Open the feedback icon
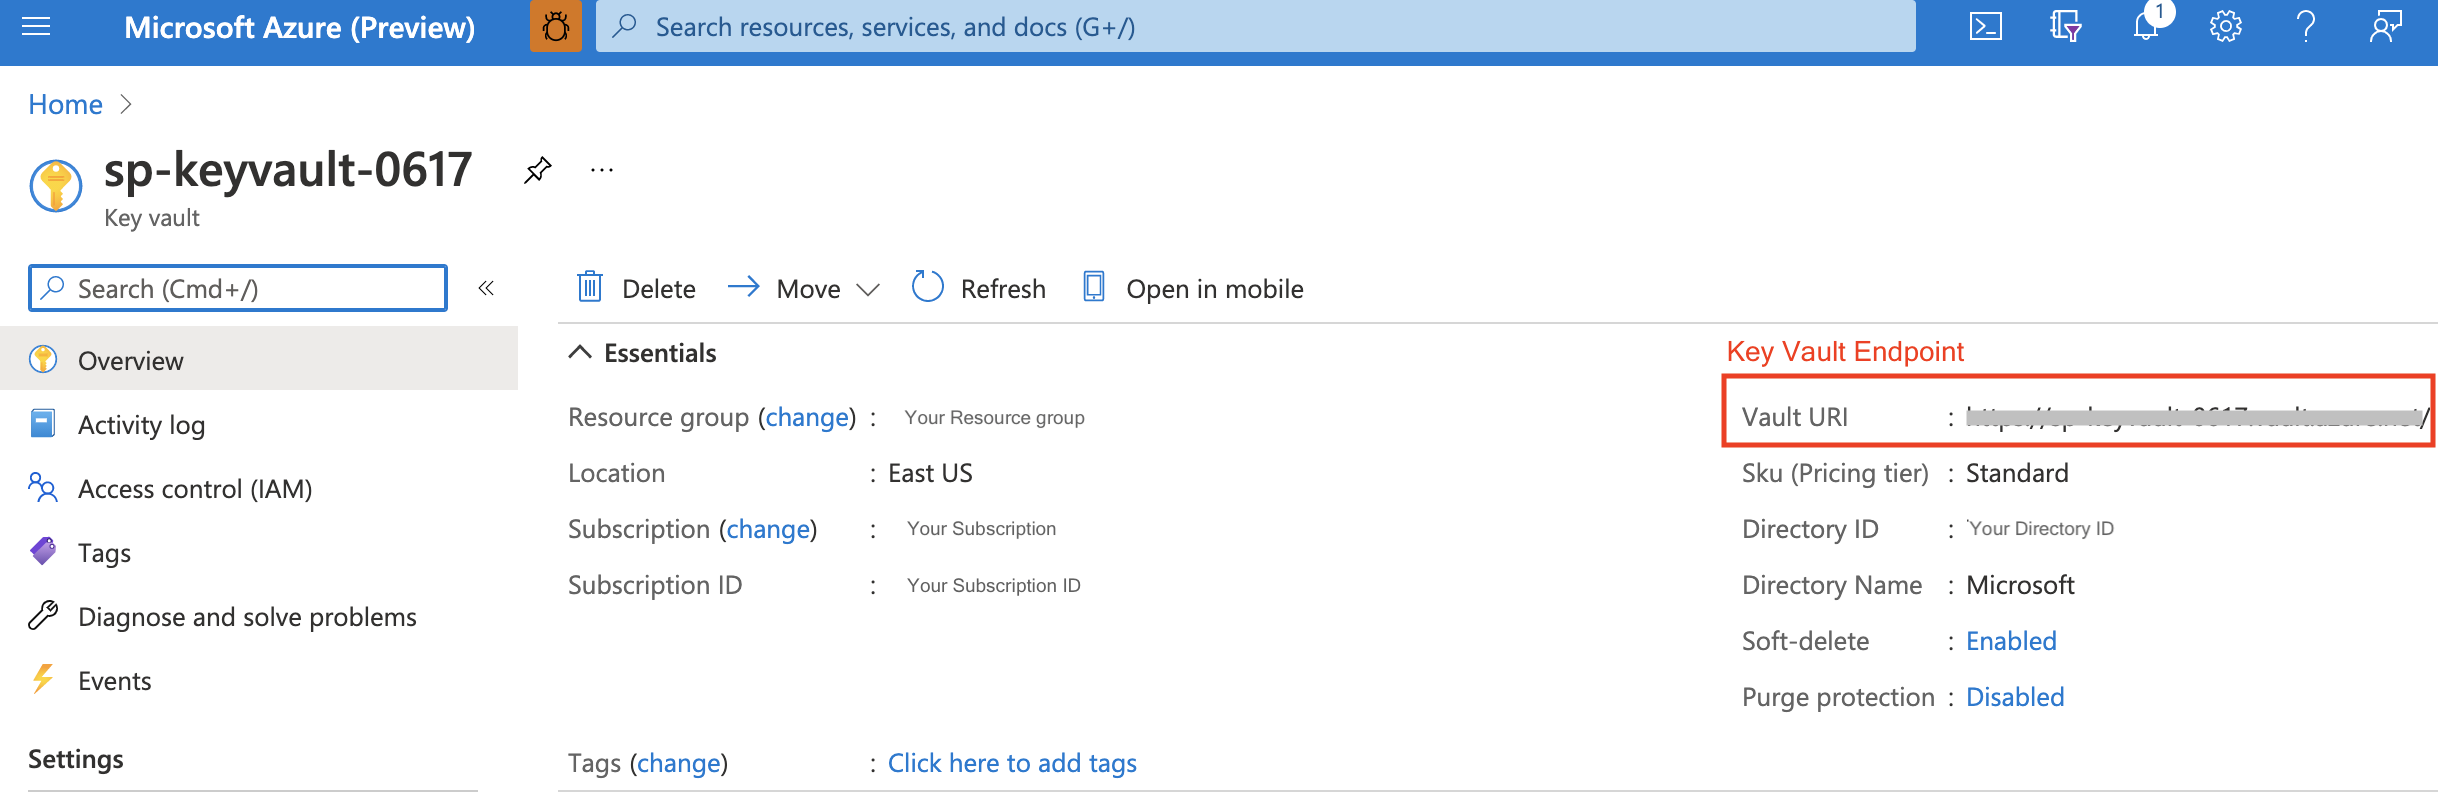The width and height of the screenshot is (2438, 800). click(2386, 27)
